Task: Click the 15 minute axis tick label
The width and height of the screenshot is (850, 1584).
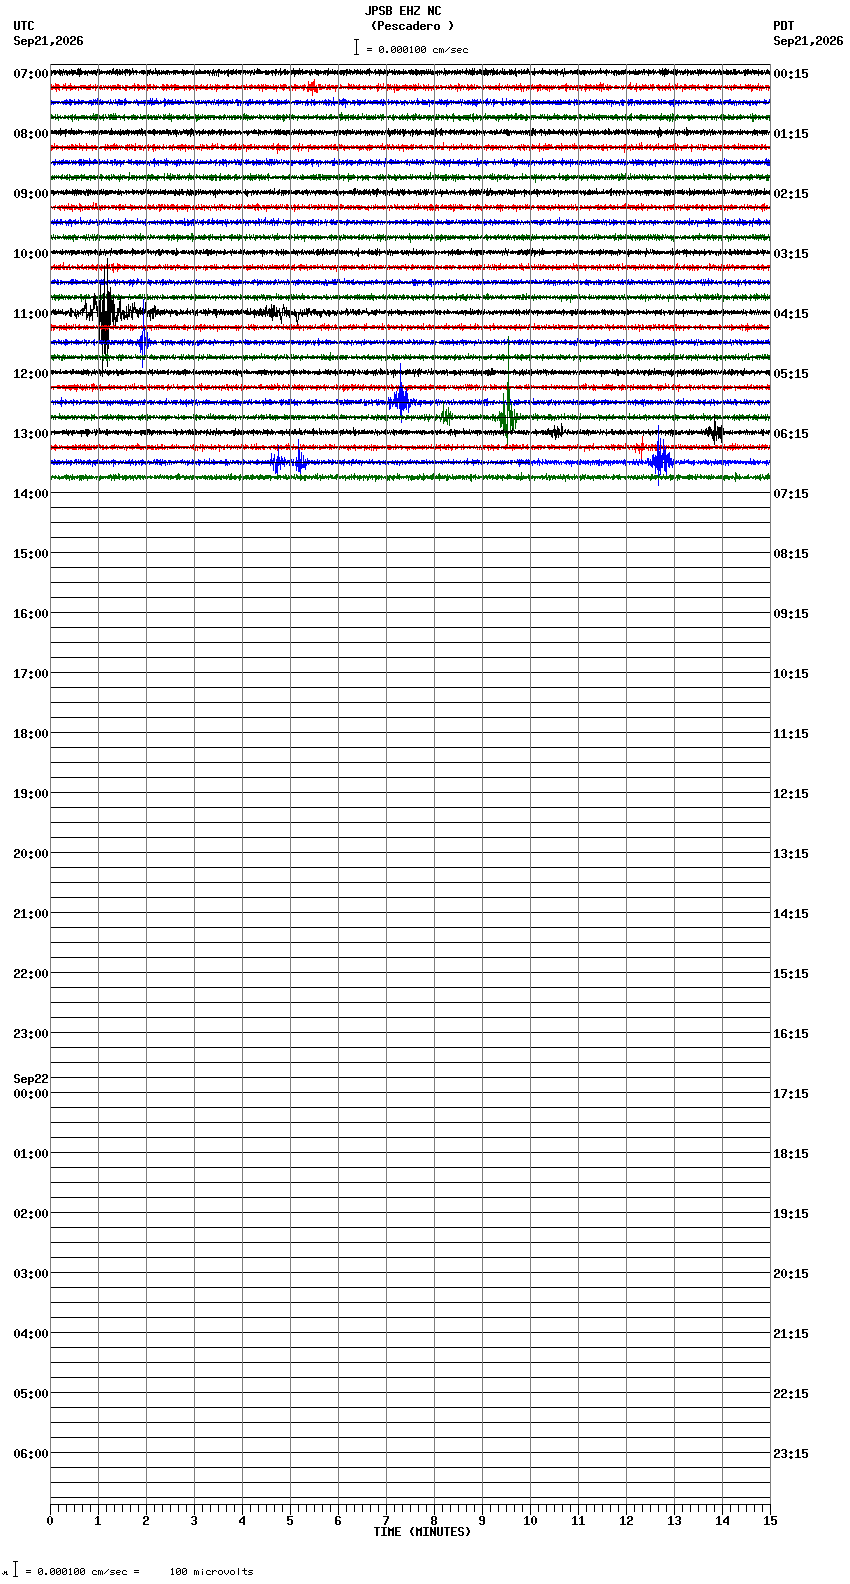Action: [770, 1521]
